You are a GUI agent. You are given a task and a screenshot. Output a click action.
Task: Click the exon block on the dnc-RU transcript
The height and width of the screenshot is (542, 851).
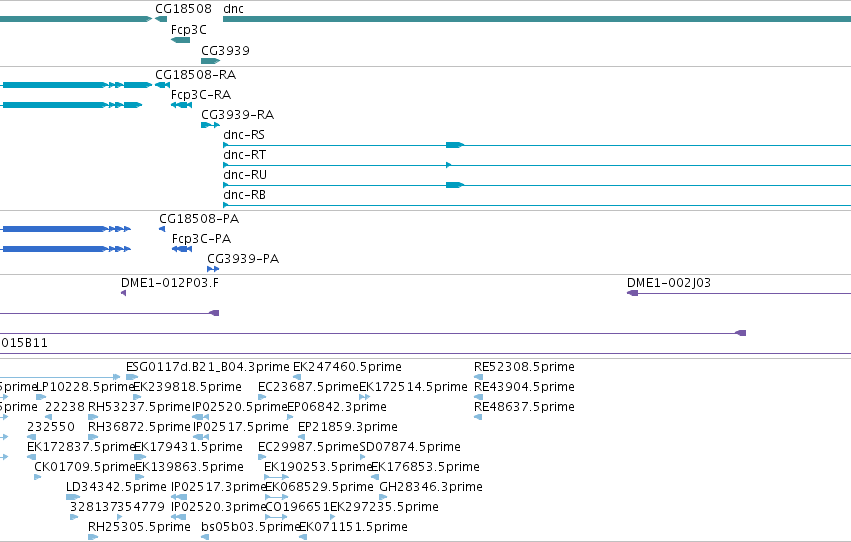(x=454, y=185)
